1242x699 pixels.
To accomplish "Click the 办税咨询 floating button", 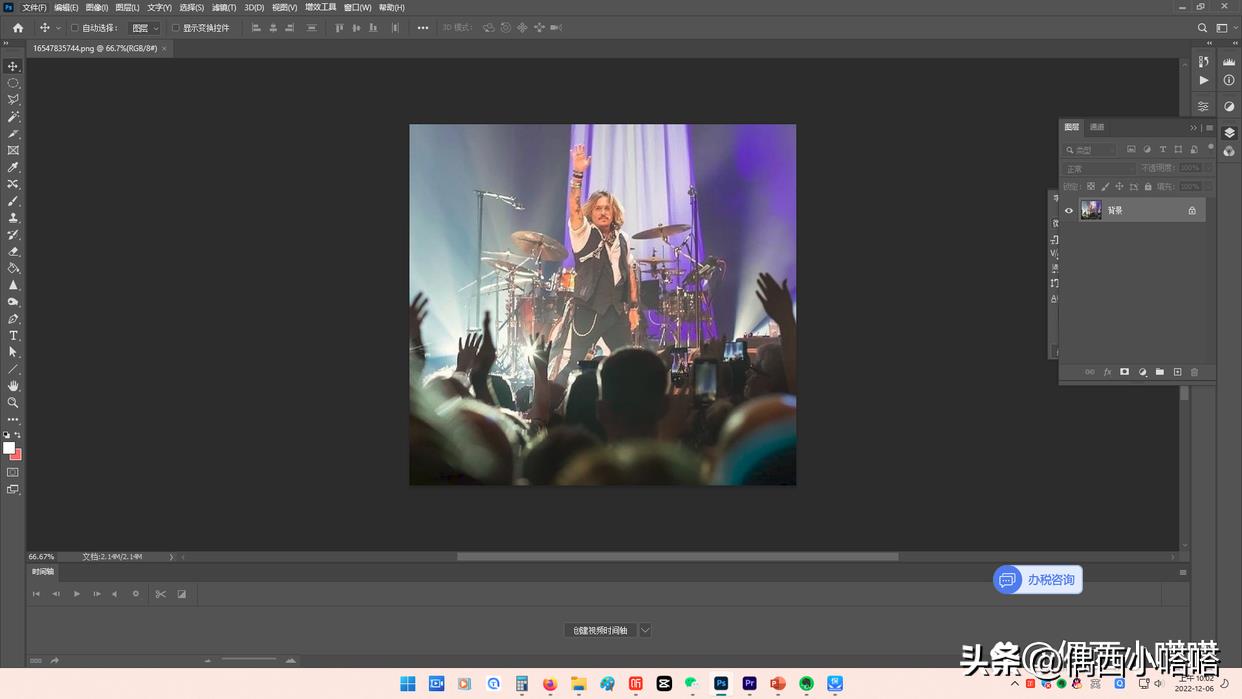I will (1038, 580).
